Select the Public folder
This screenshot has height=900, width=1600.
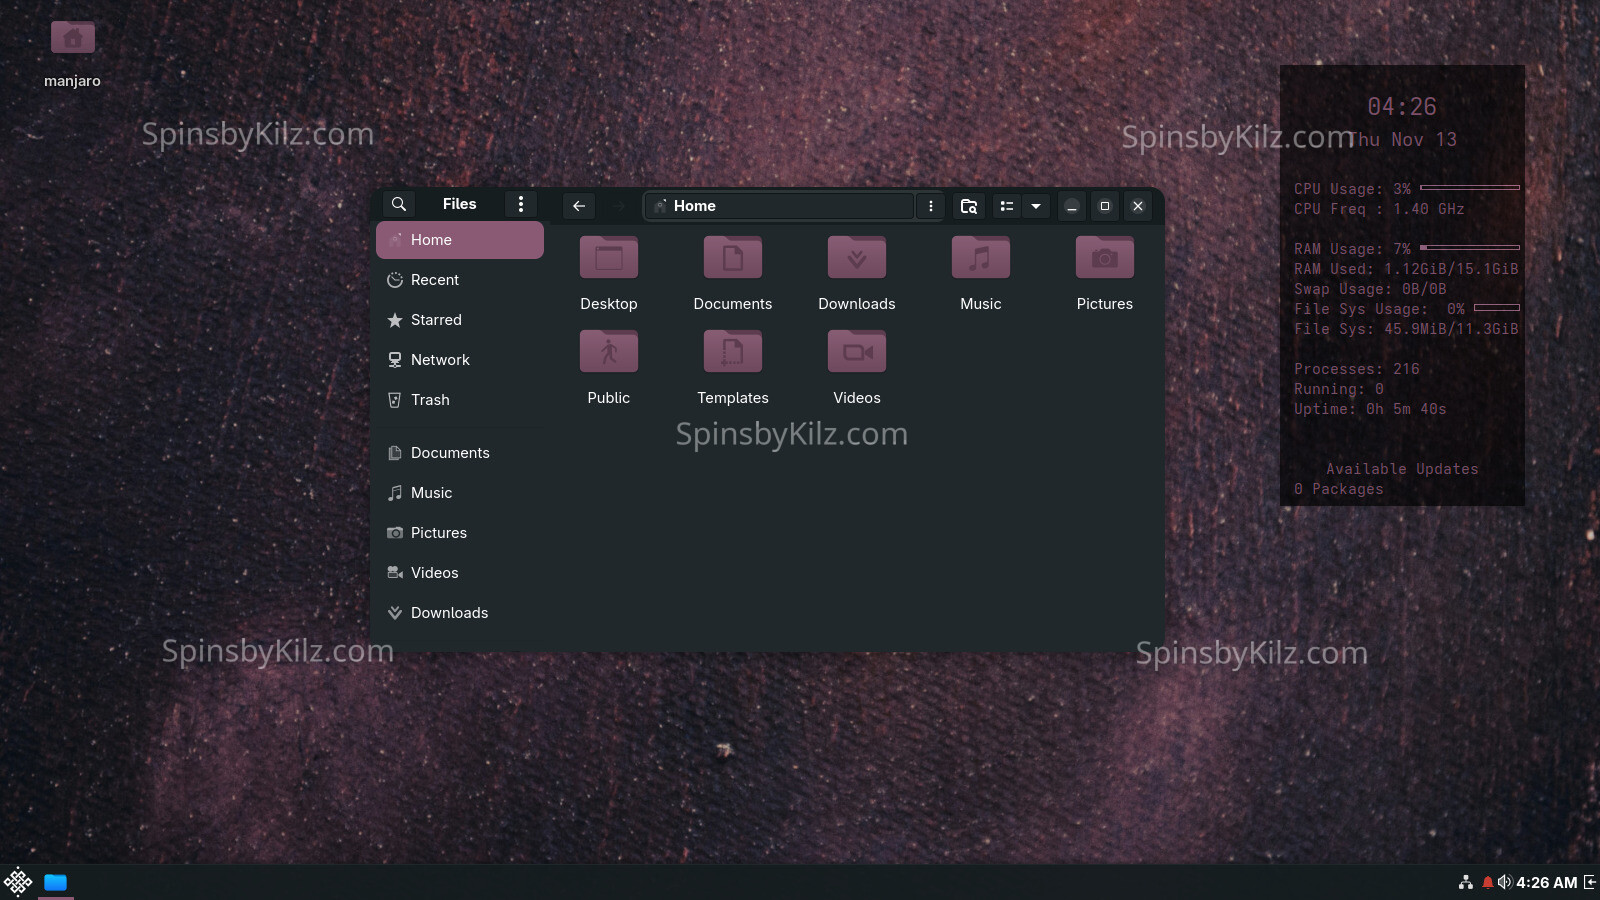click(608, 353)
